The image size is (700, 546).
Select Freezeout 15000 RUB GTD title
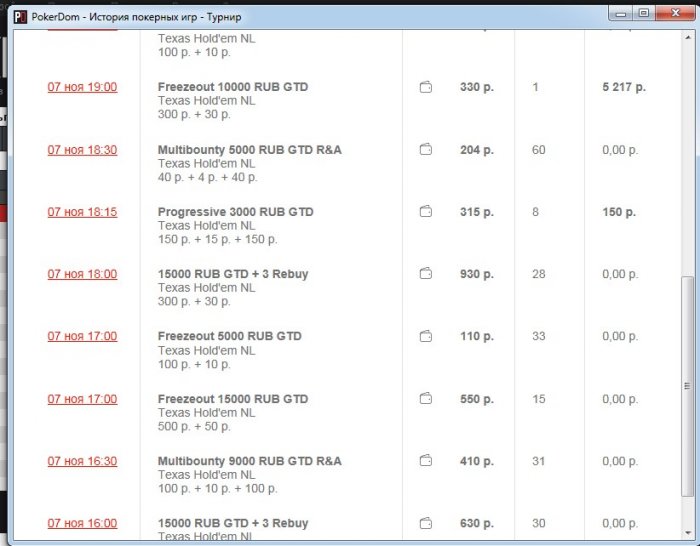click(233, 399)
